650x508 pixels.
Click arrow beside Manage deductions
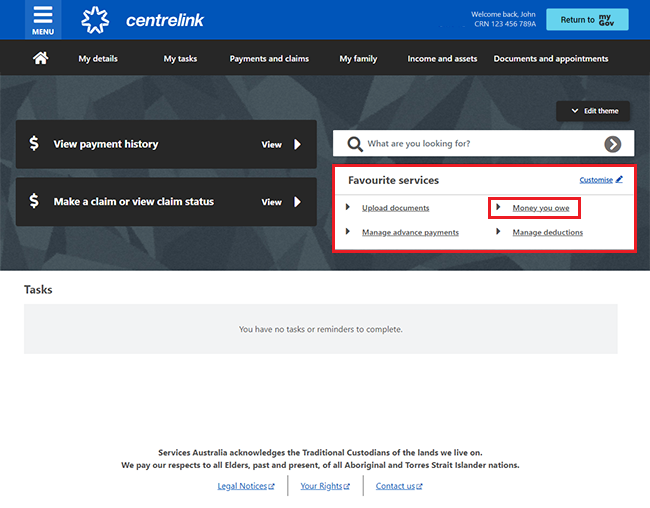[x=498, y=232]
